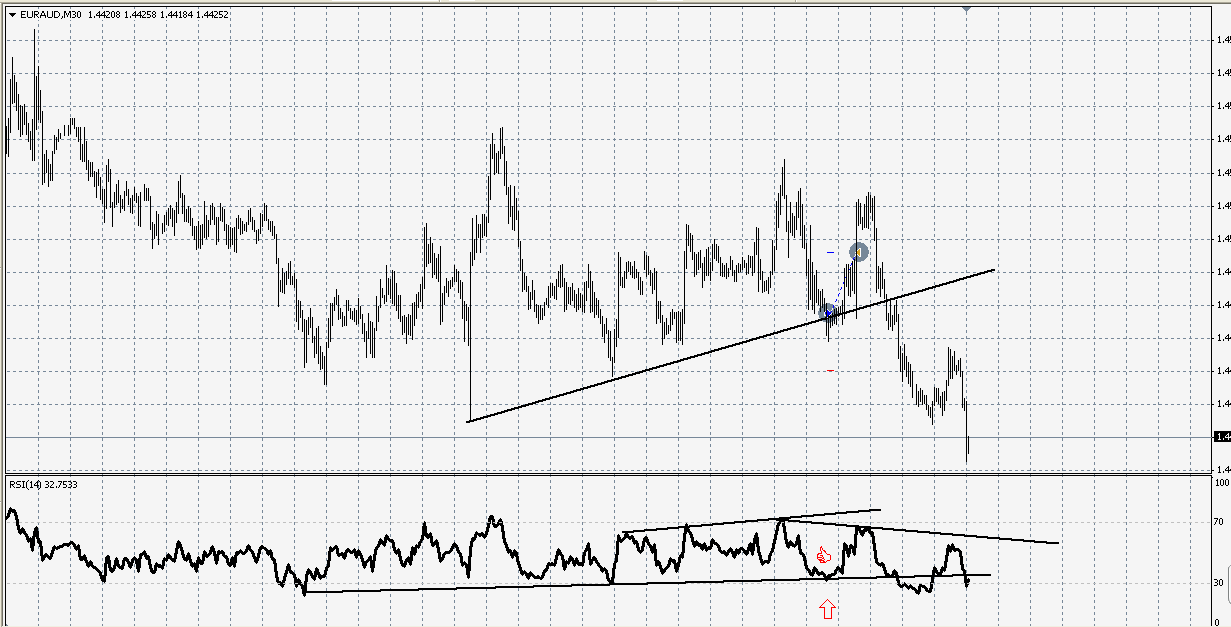This screenshot has height=627, width=1231.
Task: Click the RSI(14) 32.7533 indicator label
Action: coord(44,485)
